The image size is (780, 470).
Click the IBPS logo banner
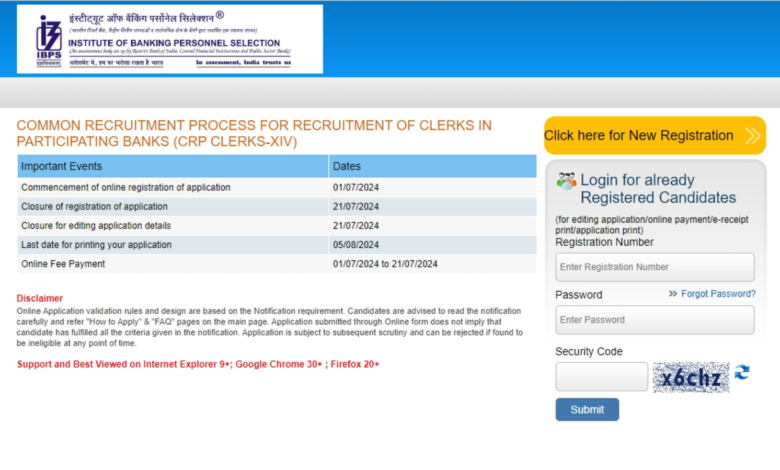coord(170,39)
